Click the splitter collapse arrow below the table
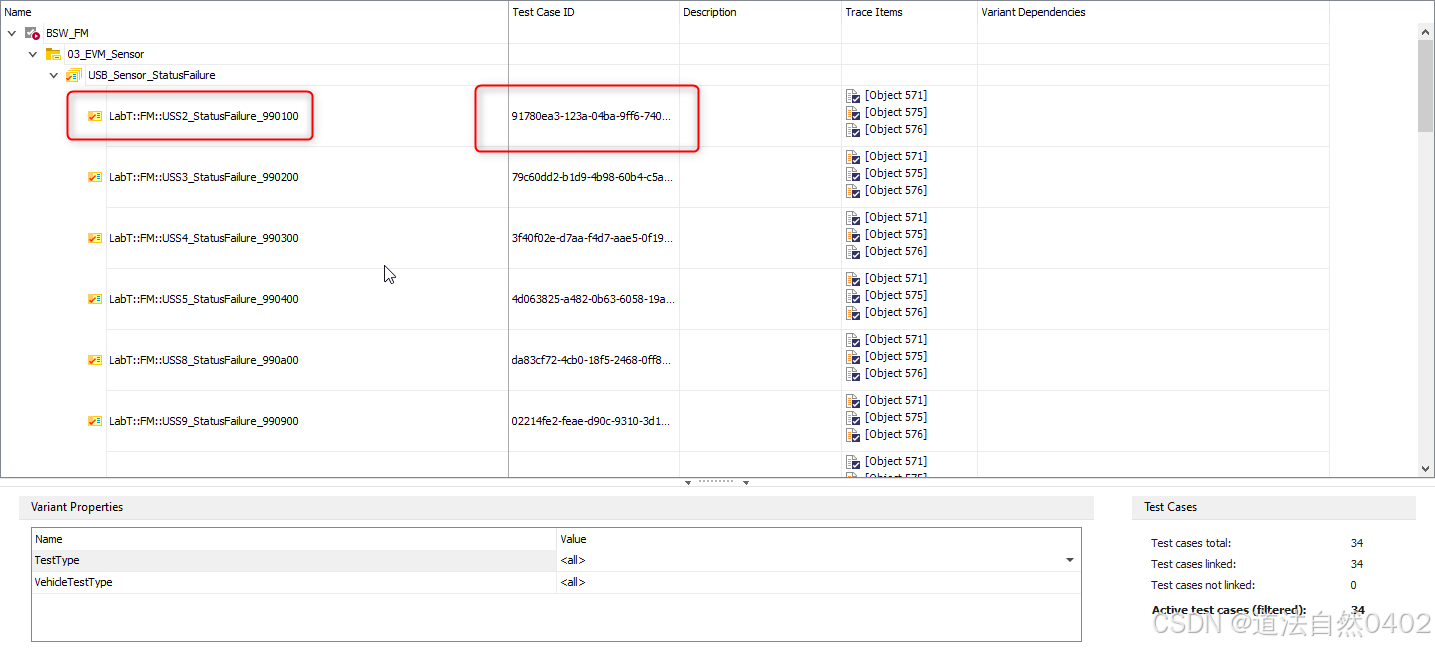Screen dimensions: 1435x649 [688, 481]
